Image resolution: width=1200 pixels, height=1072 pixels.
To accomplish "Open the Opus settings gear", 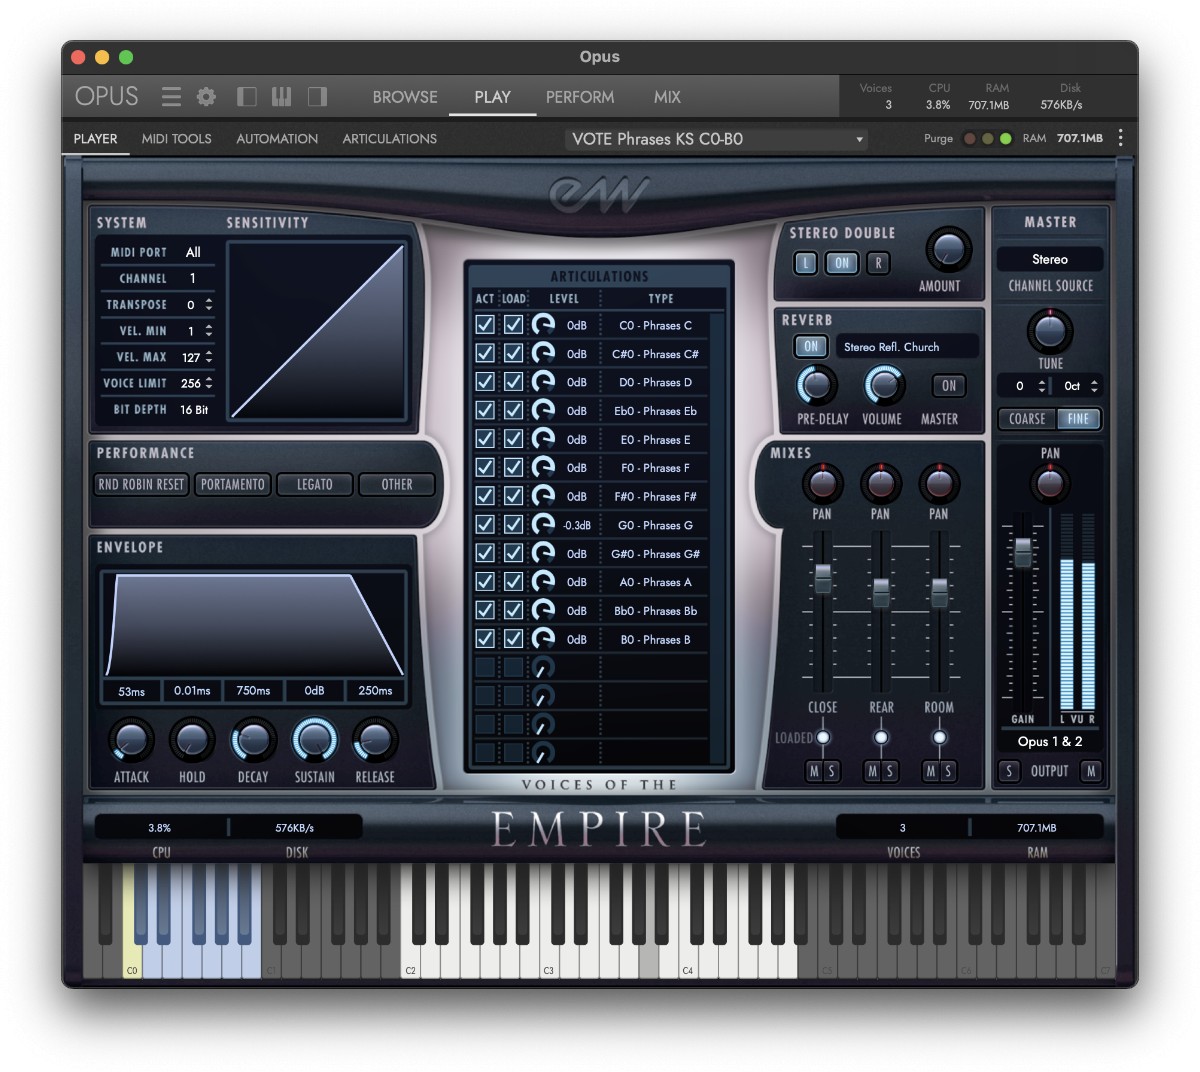I will (206, 96).
